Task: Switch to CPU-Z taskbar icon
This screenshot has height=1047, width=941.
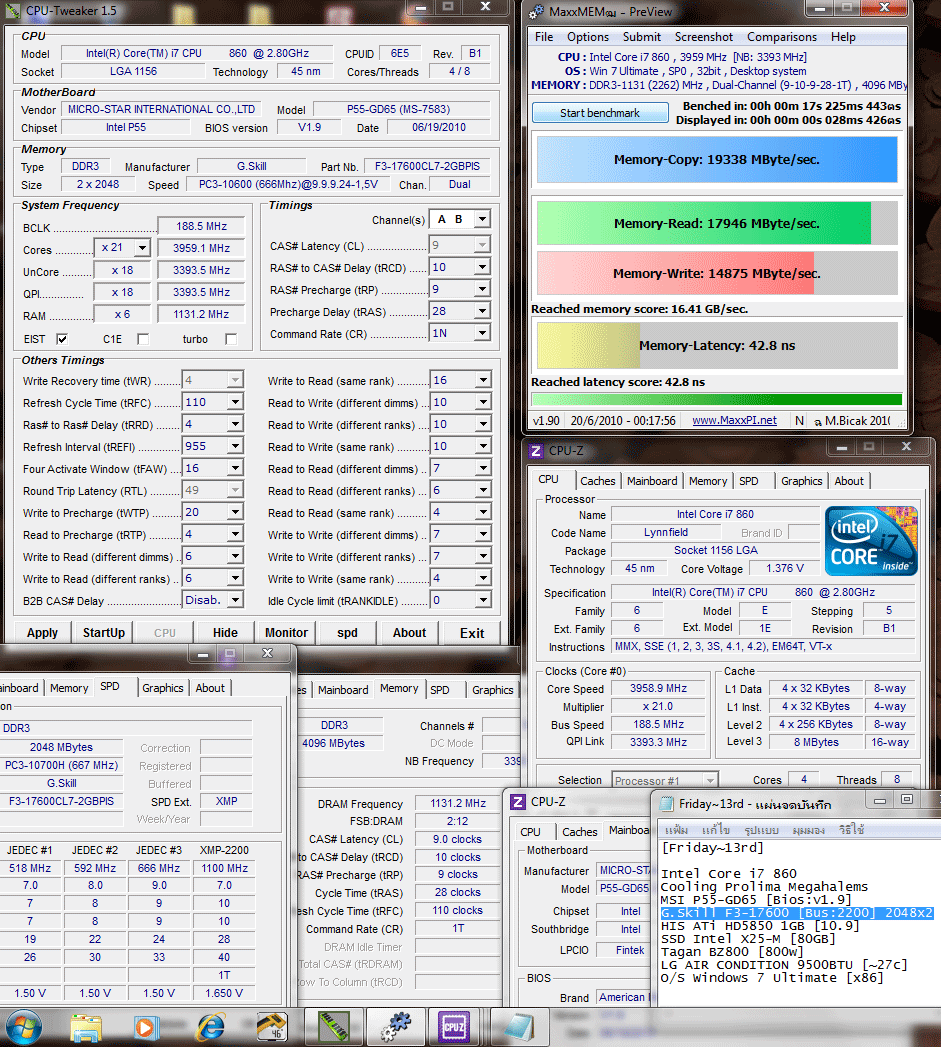Action: tap(454, 1027)
